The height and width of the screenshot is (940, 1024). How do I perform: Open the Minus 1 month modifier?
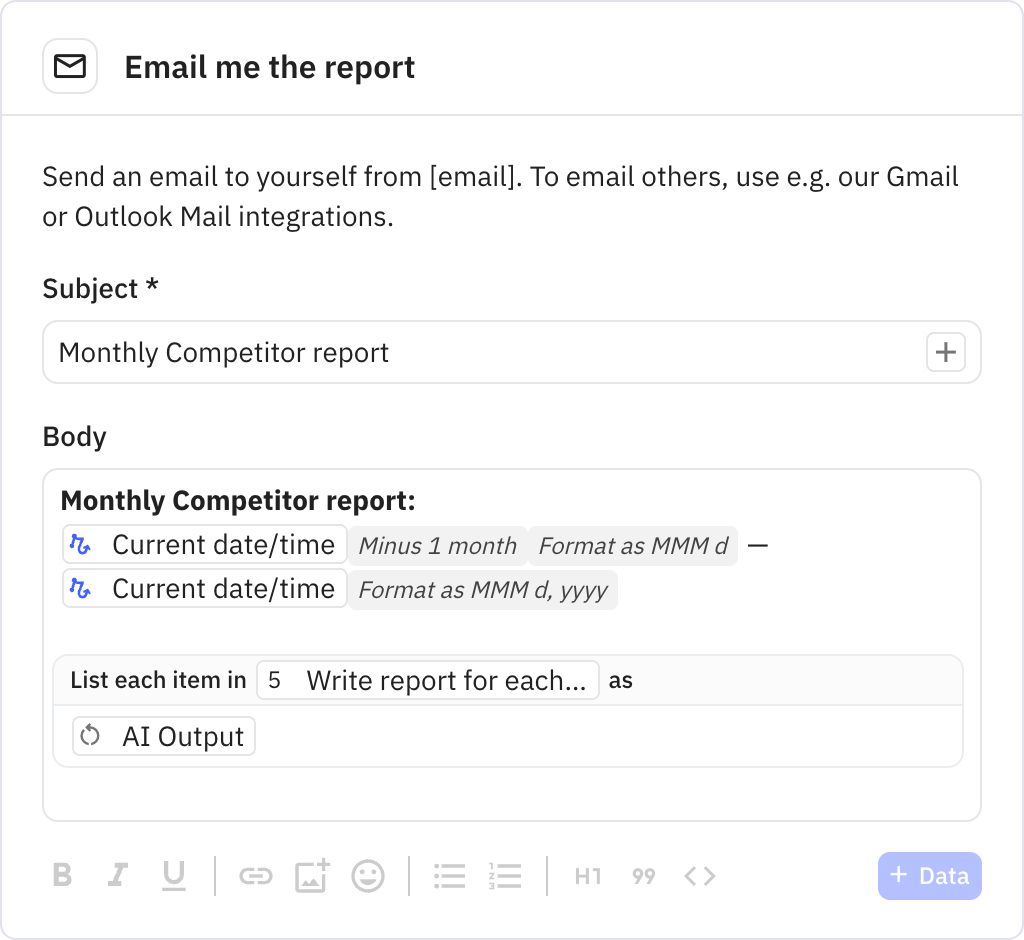438,545
